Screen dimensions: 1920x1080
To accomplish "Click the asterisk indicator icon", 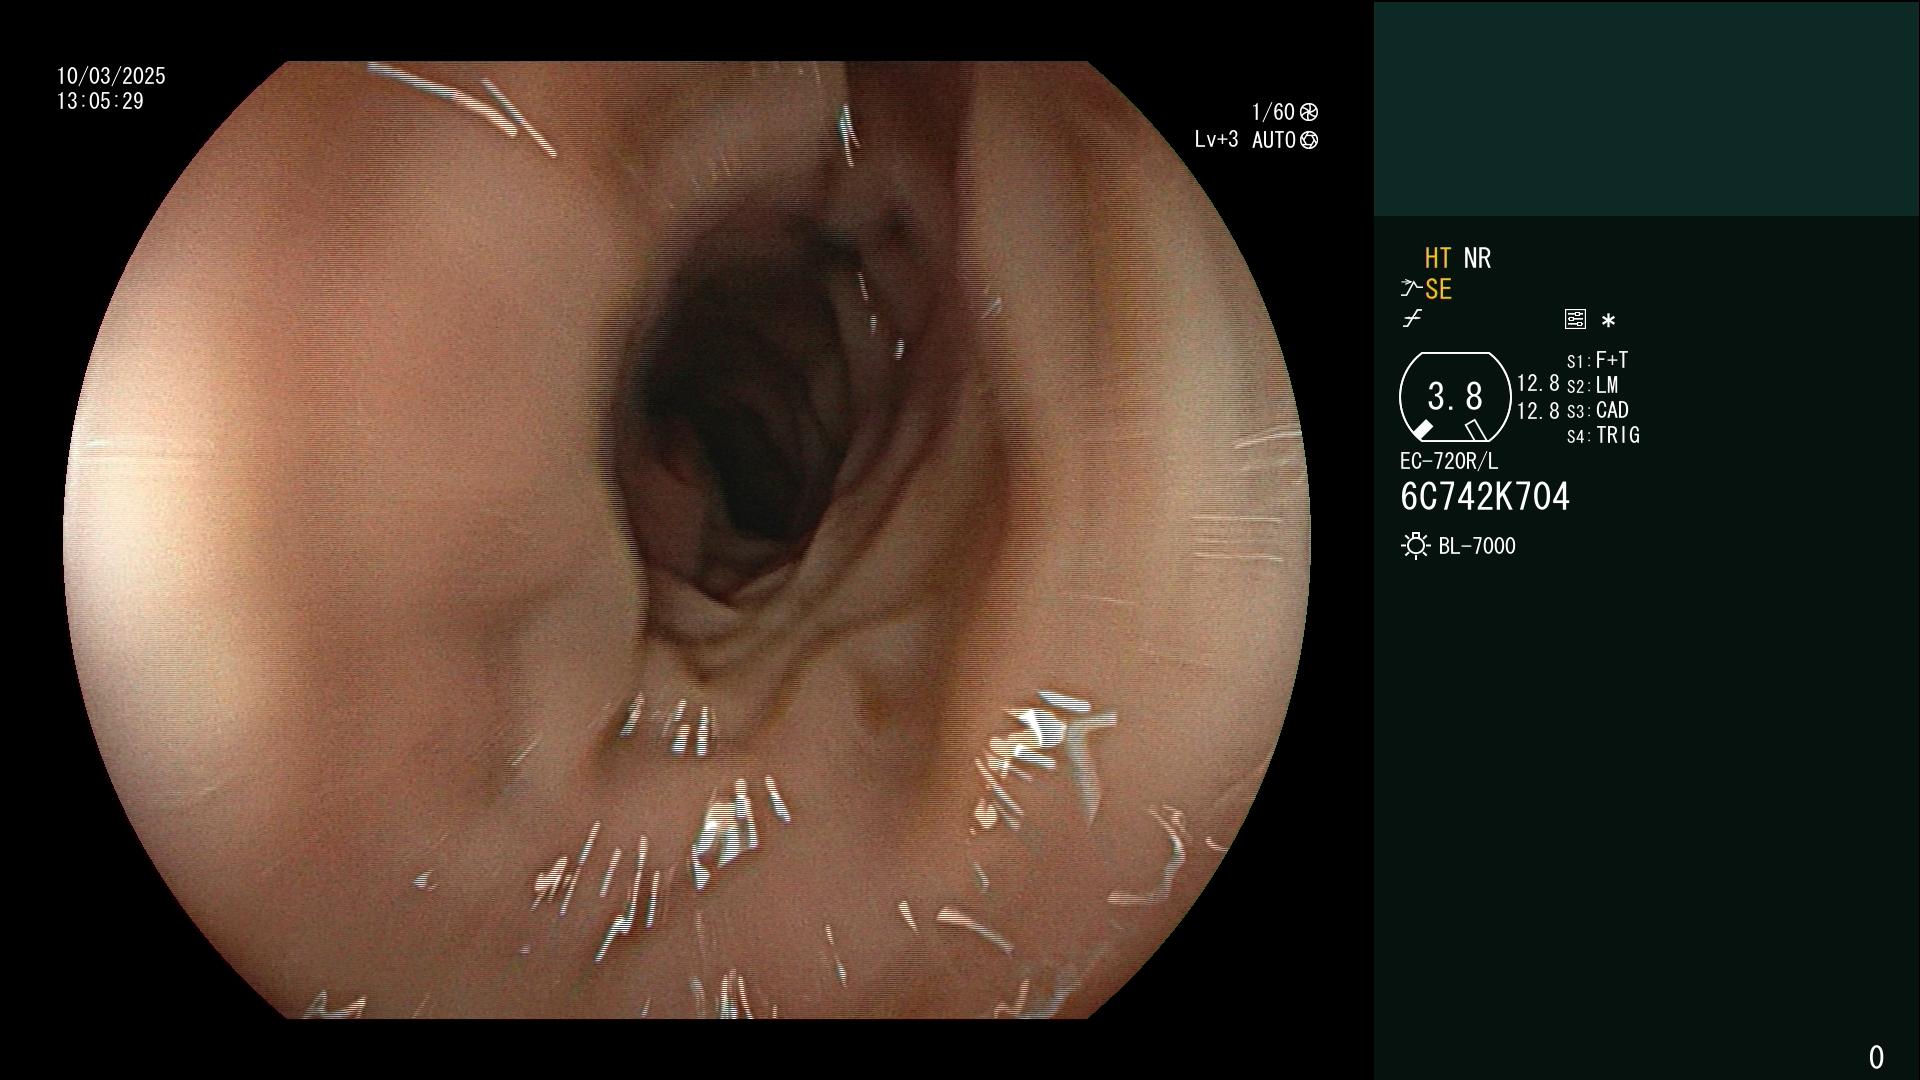I will (x=1608, y=320).
